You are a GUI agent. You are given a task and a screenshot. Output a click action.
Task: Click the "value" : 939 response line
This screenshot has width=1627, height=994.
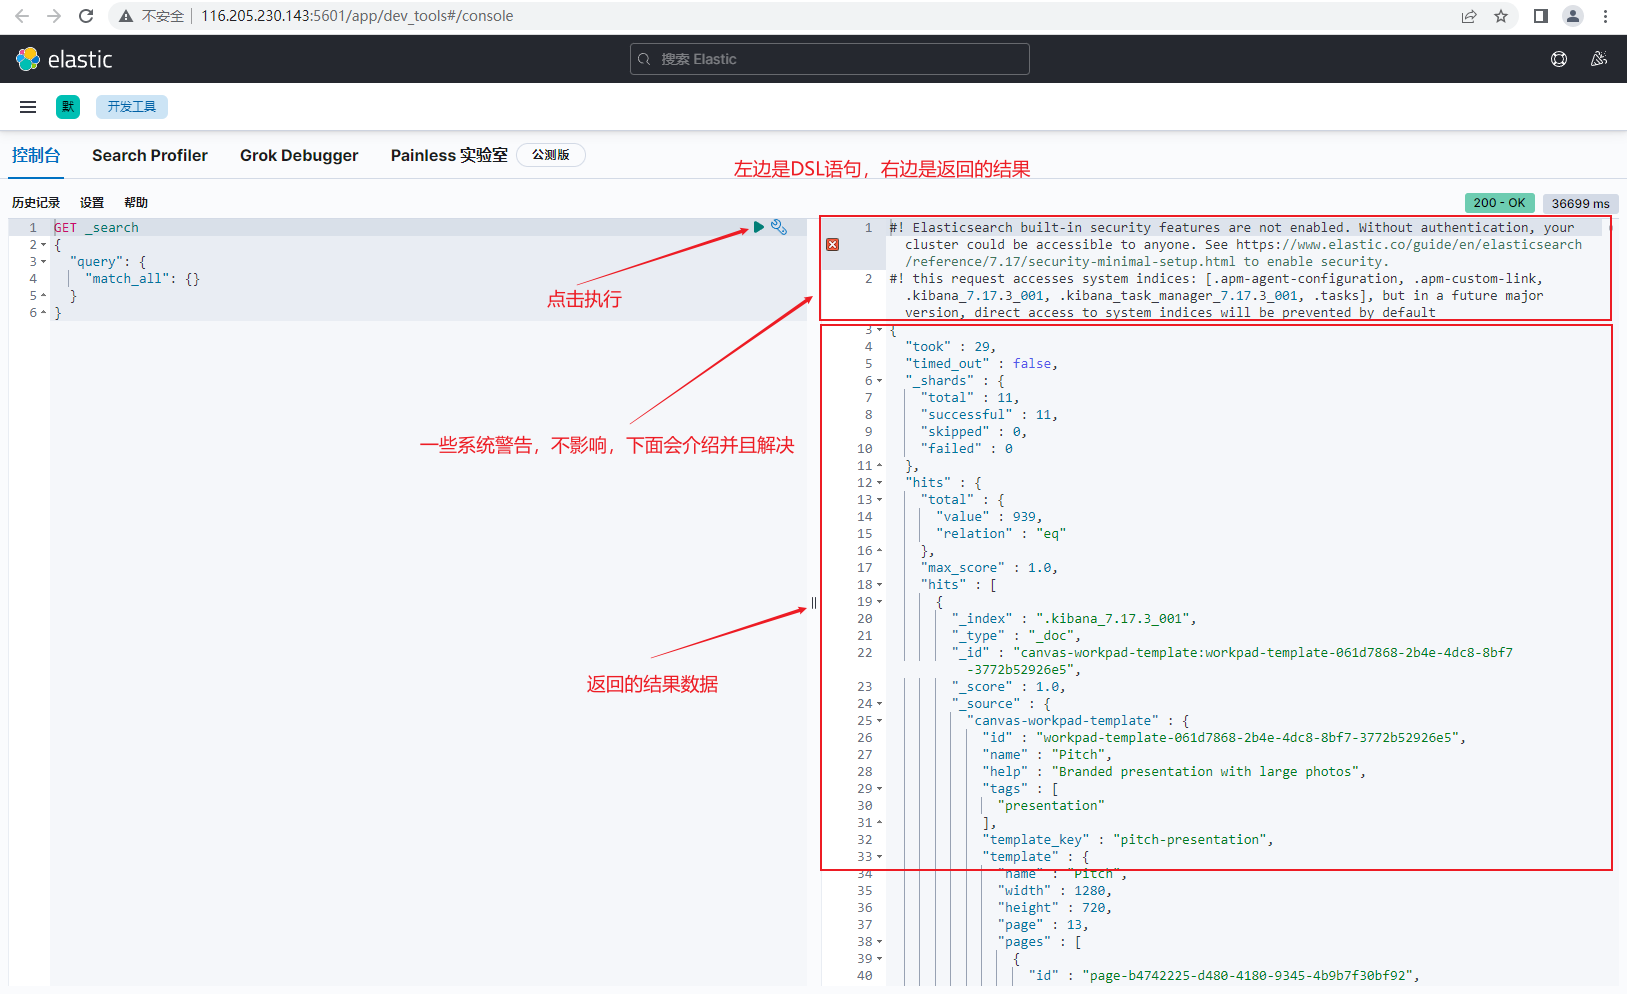tap(989, 517)
